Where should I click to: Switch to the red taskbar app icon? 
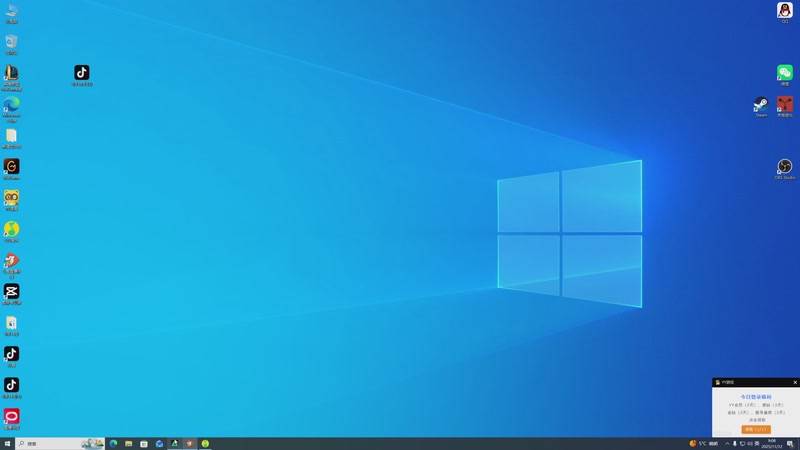coord(190,443)
